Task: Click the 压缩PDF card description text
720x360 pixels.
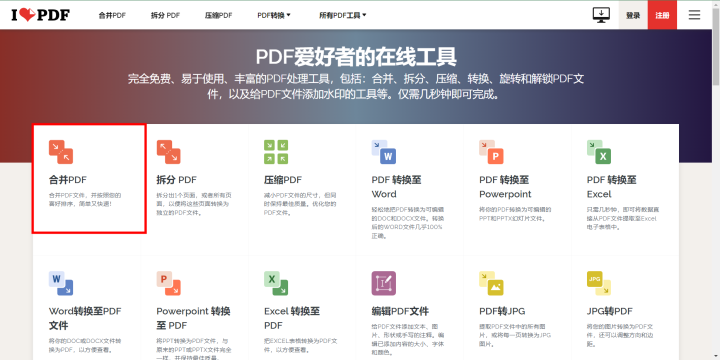Action: (x=300, y=204)
